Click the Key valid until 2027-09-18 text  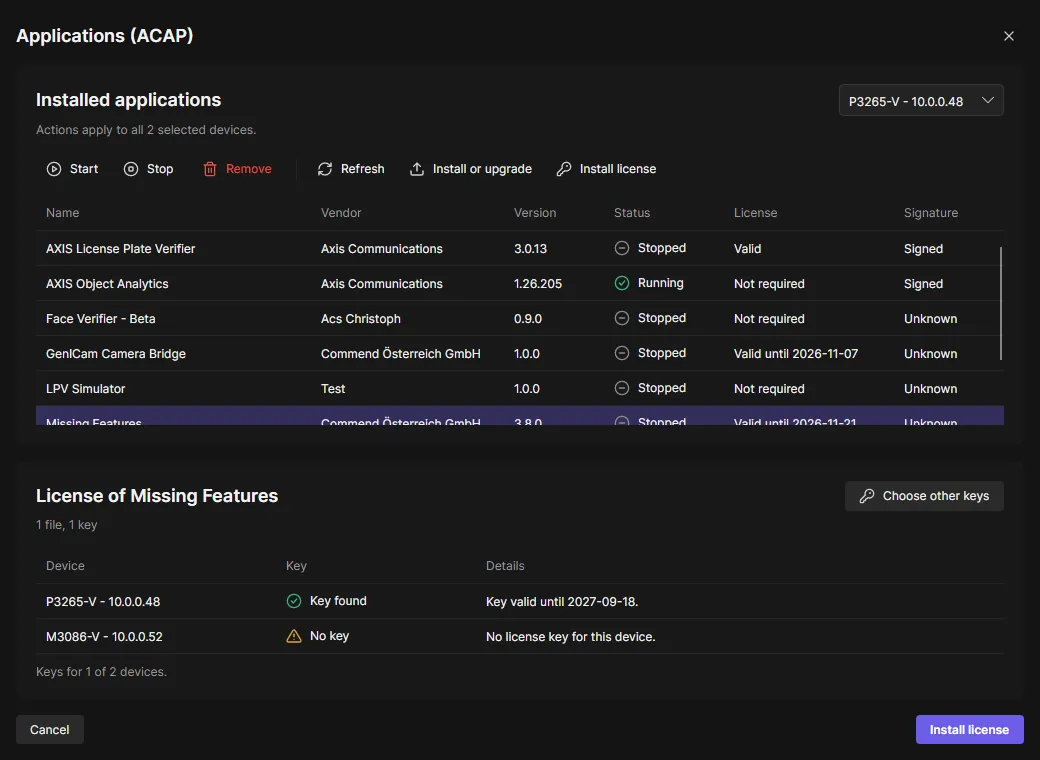pos(562,602)
